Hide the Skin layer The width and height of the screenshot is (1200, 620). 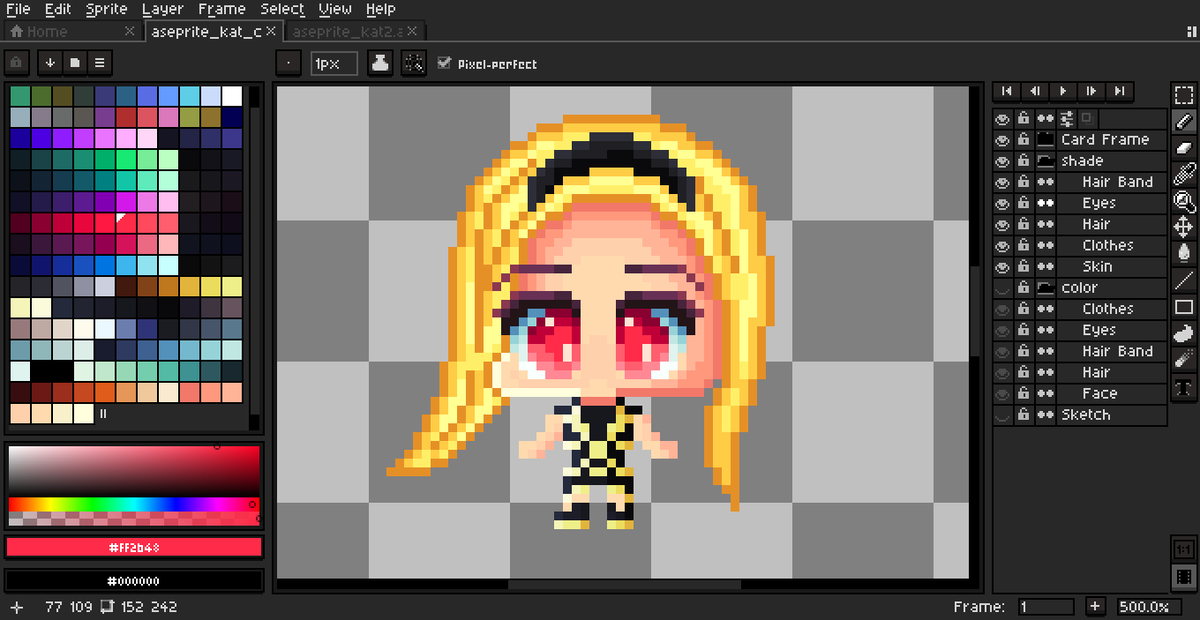[x=1002, y=267]
